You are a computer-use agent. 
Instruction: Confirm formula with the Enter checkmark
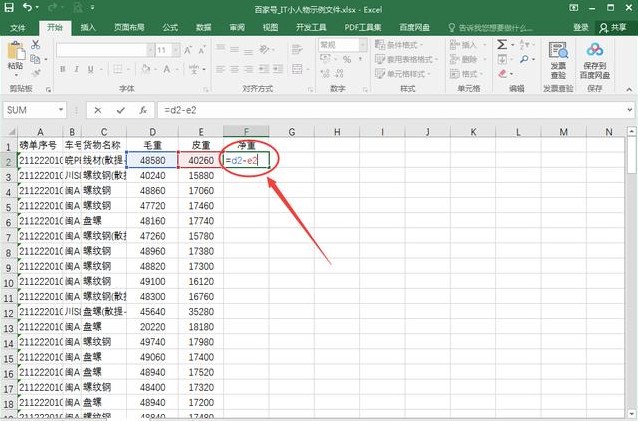coord(121,110)
